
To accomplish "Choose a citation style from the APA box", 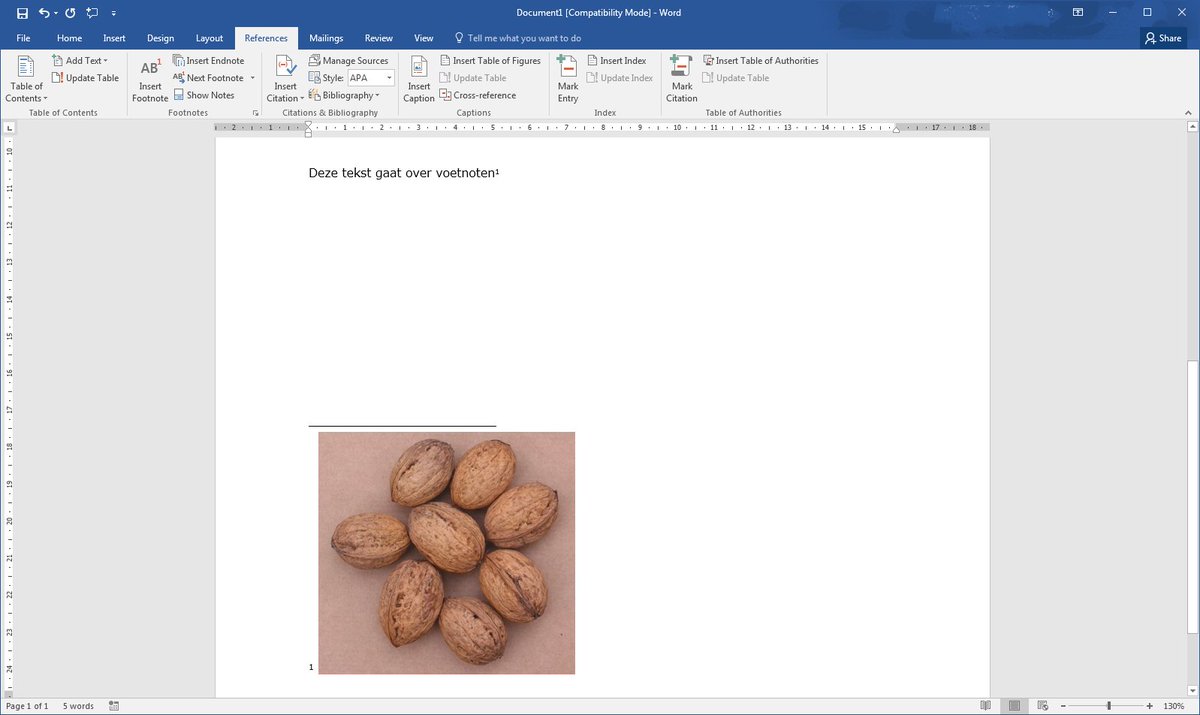I will coord(371,78).
